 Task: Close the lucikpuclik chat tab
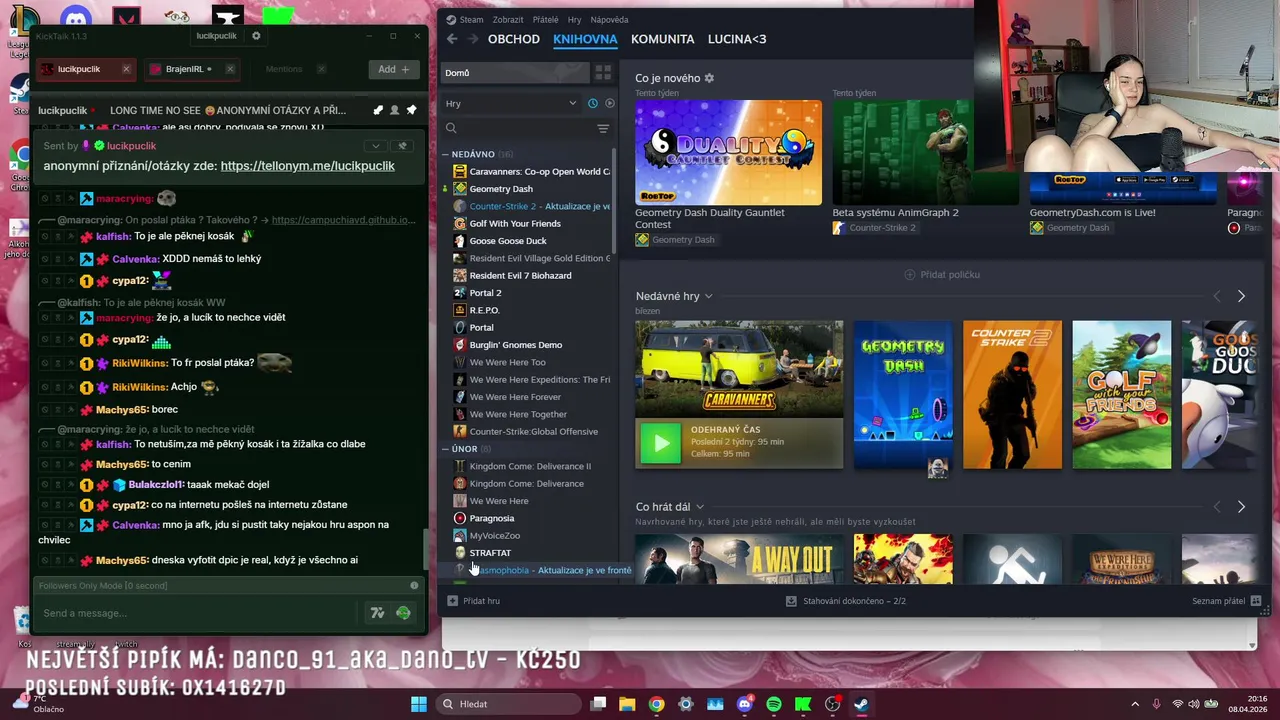click(126, 69)
